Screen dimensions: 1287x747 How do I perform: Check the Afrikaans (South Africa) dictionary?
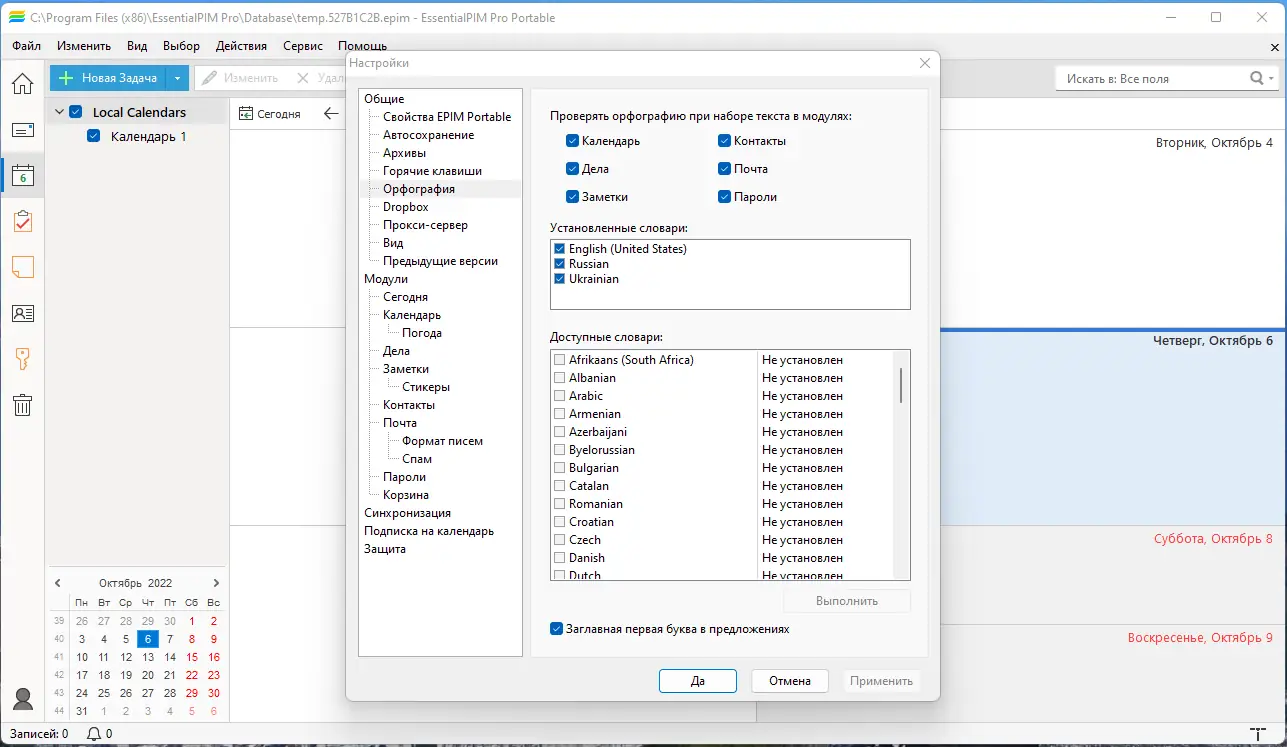[560, 360]
